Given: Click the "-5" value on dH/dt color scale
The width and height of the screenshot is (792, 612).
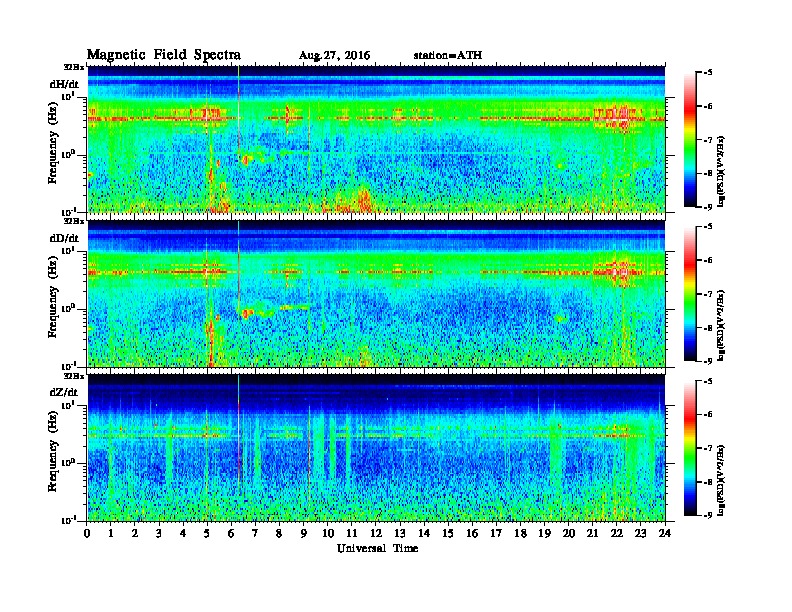Looking at the screenshot, I should (x=708, y=73).
